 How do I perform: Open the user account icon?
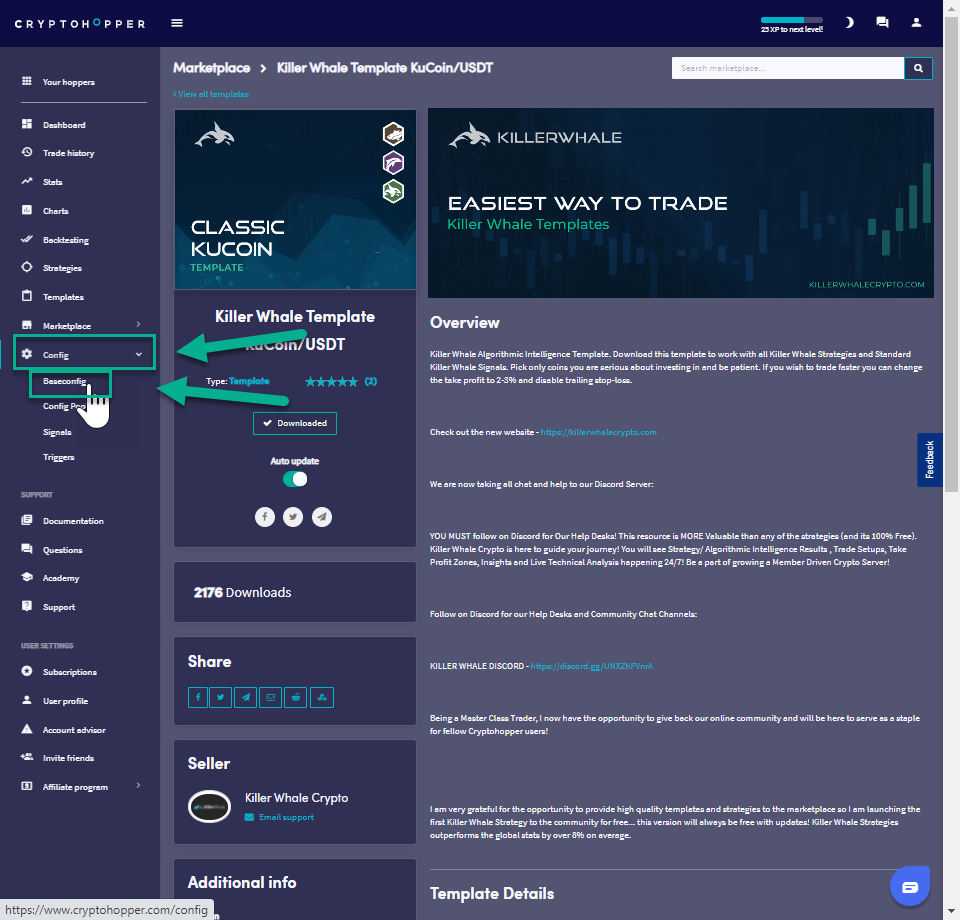click(x=916, y=22)
